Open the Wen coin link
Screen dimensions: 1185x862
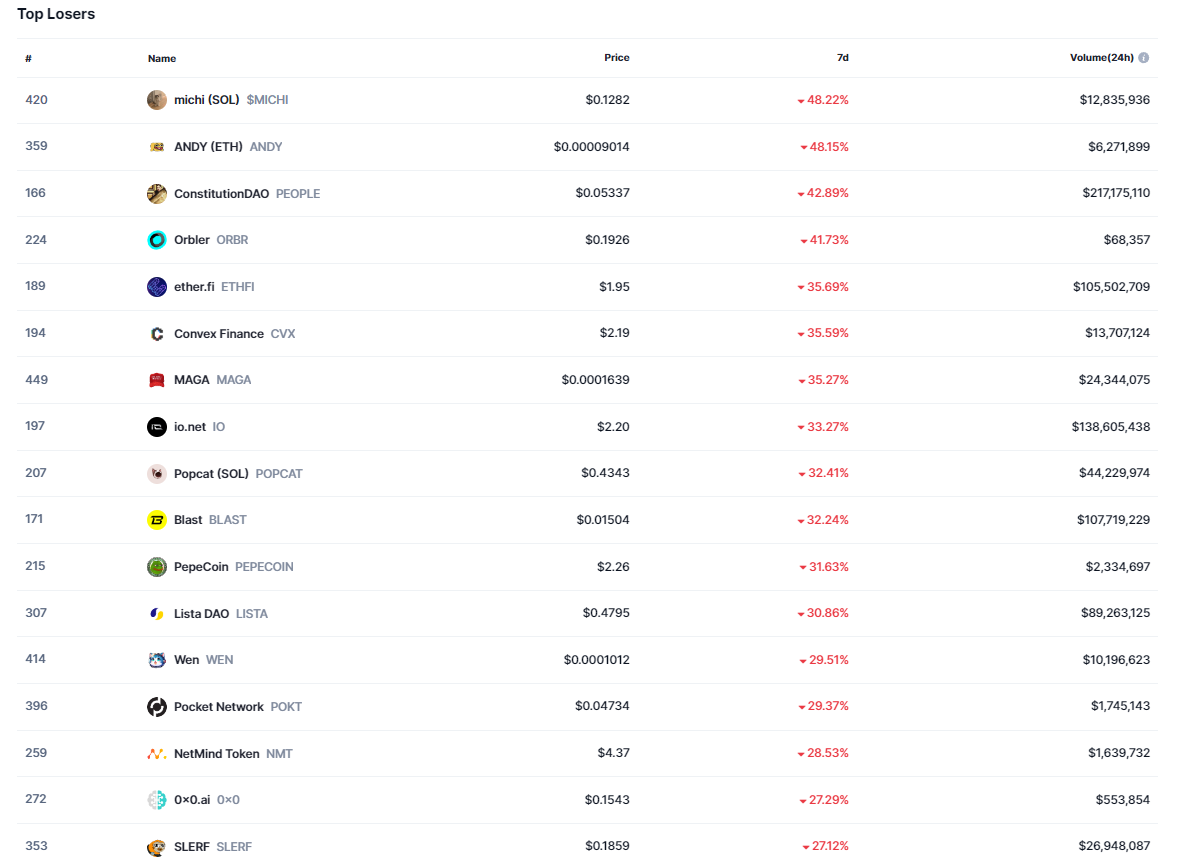(186, 660)
